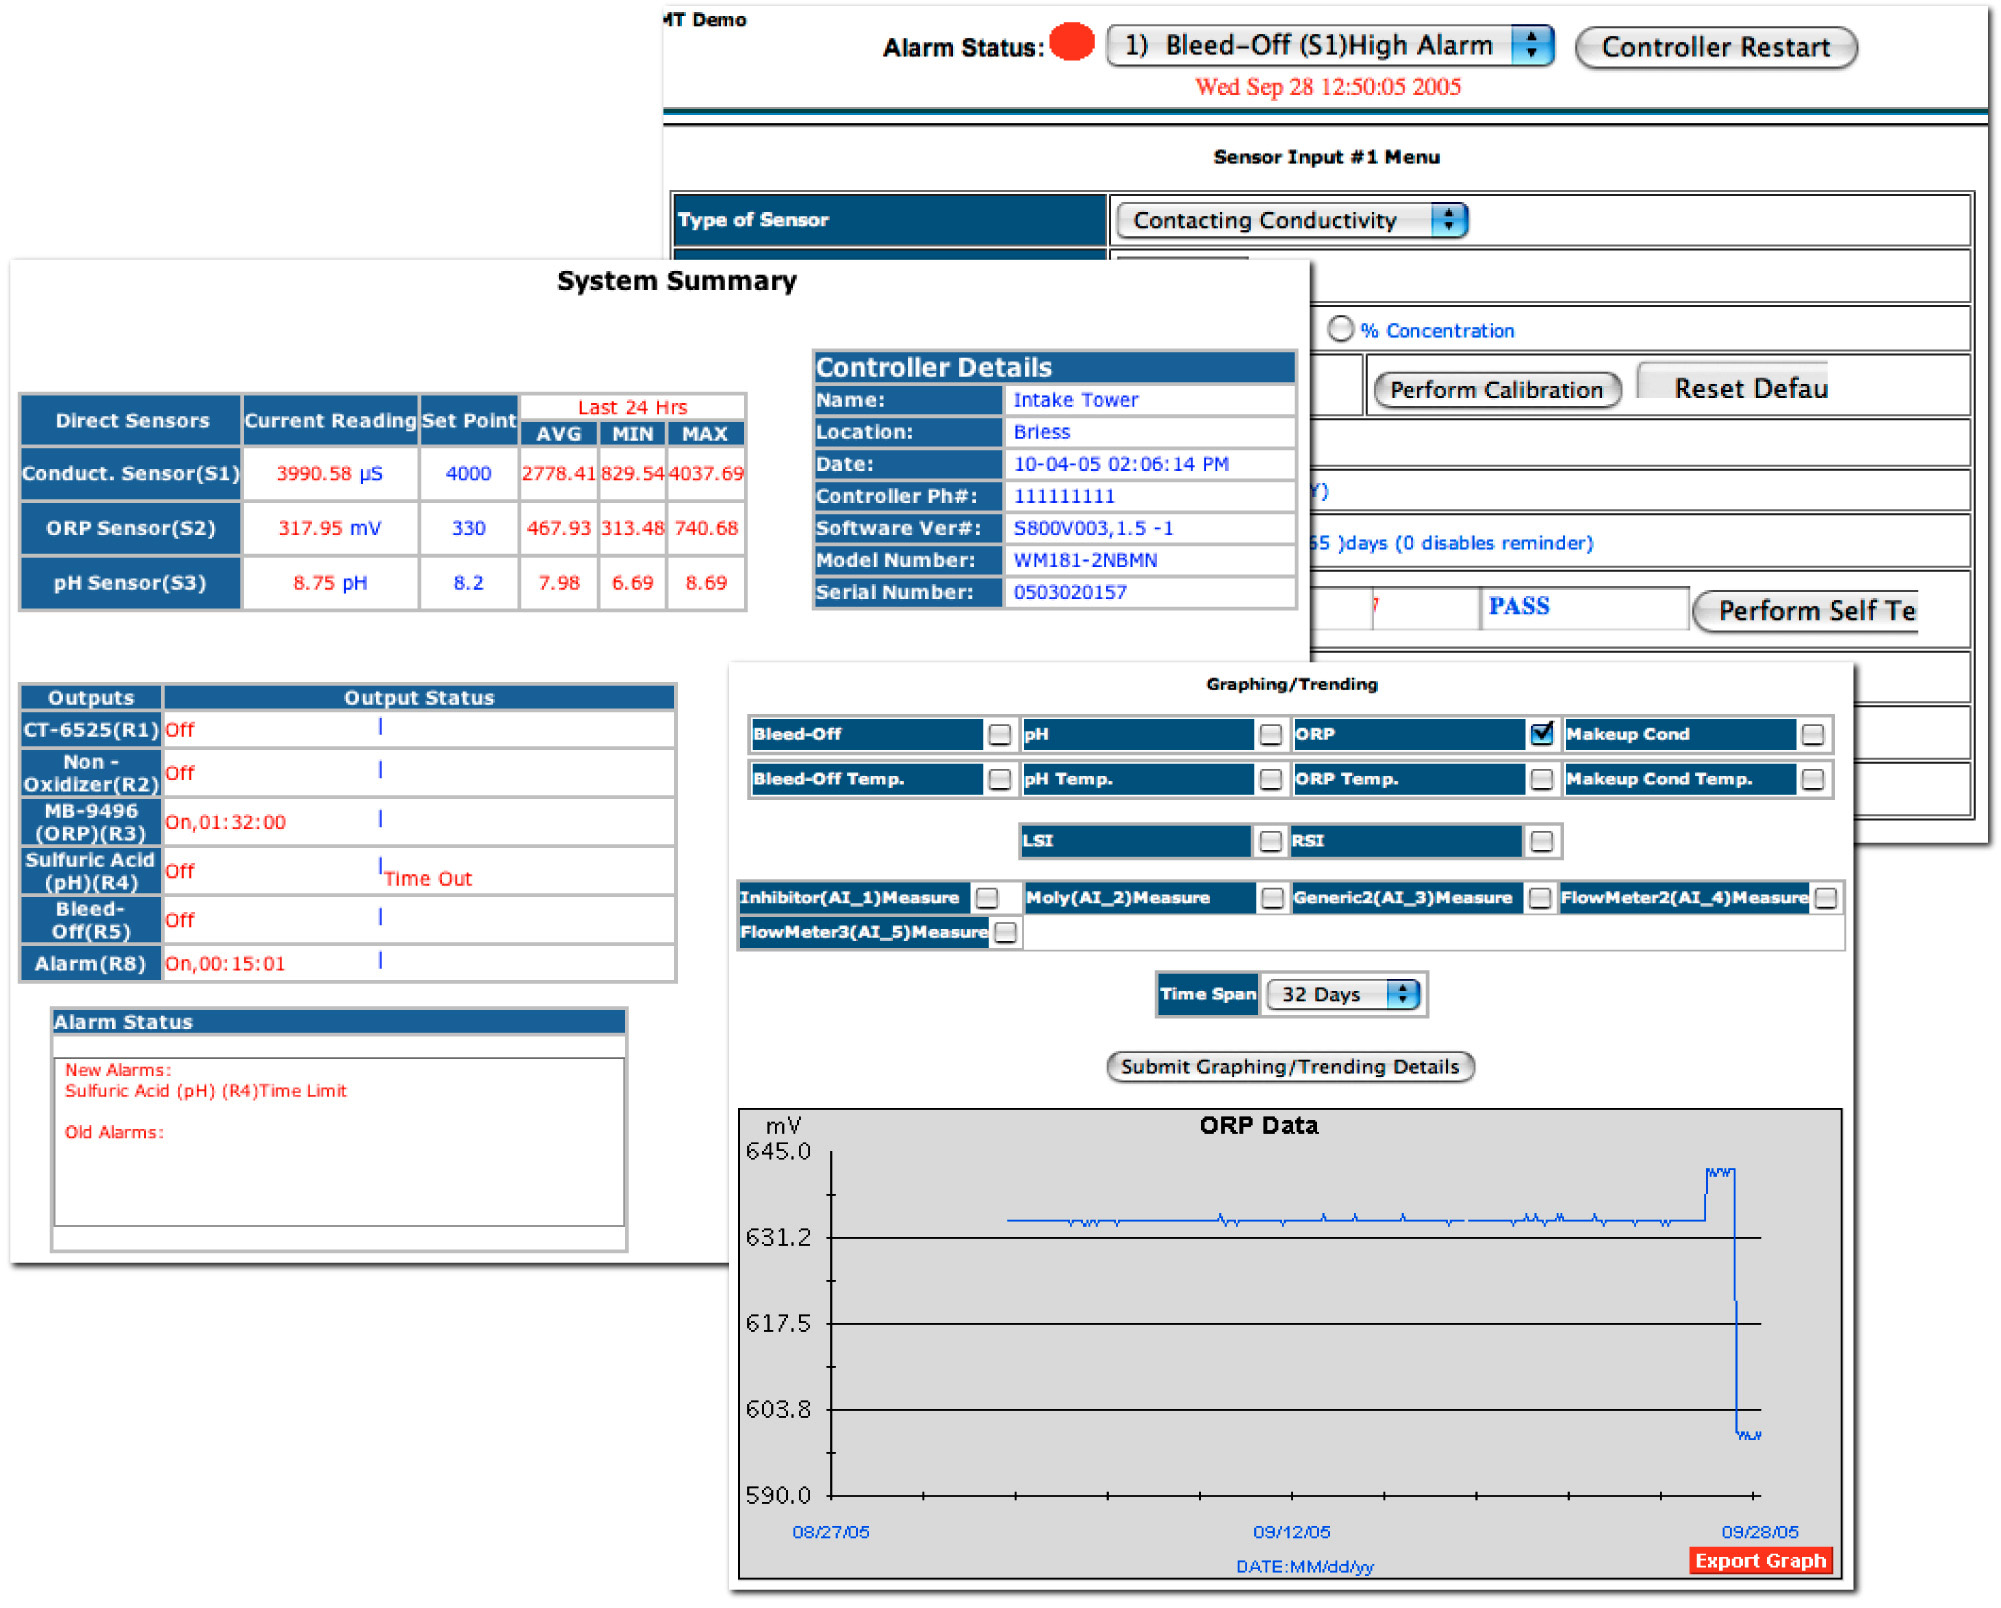Click the Sulfuric Acid (pH) (R4)Time Limit alarm
Image resolution: width=2001 pixels, height=1608 pixels.
pos(206,1091)
